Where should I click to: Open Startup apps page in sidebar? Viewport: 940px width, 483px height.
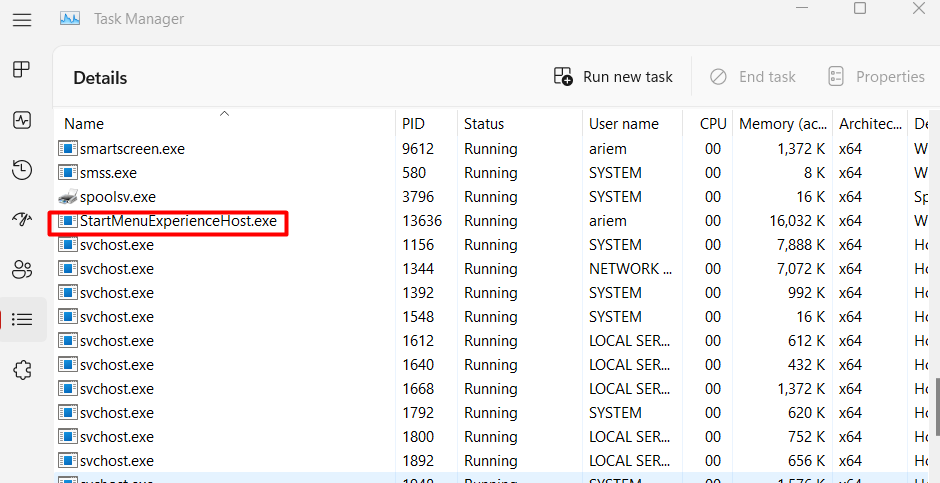click(22, 219)
